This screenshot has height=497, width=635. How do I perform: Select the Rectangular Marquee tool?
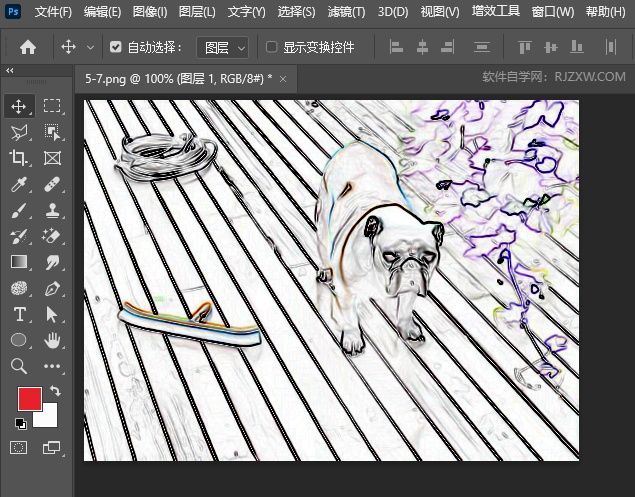click(x=52, y=106)
